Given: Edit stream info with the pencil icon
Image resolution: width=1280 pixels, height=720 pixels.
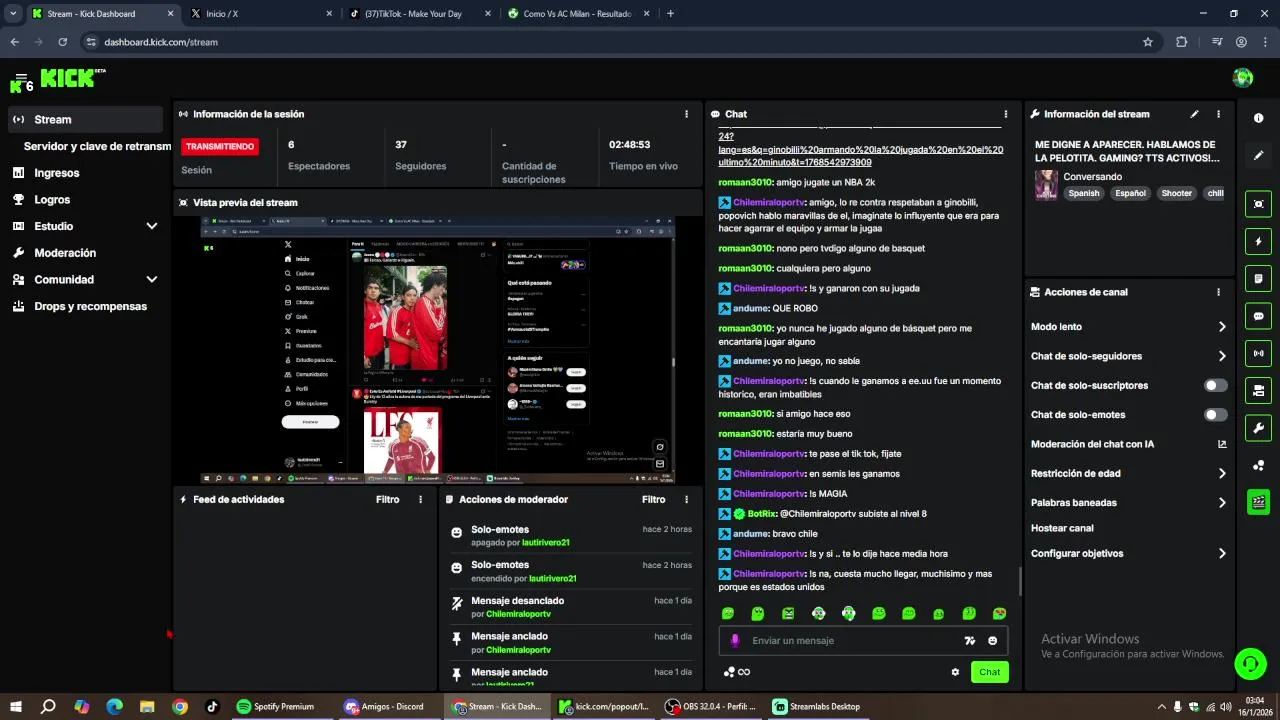Looking at the screenshot, I should 1194,114.
